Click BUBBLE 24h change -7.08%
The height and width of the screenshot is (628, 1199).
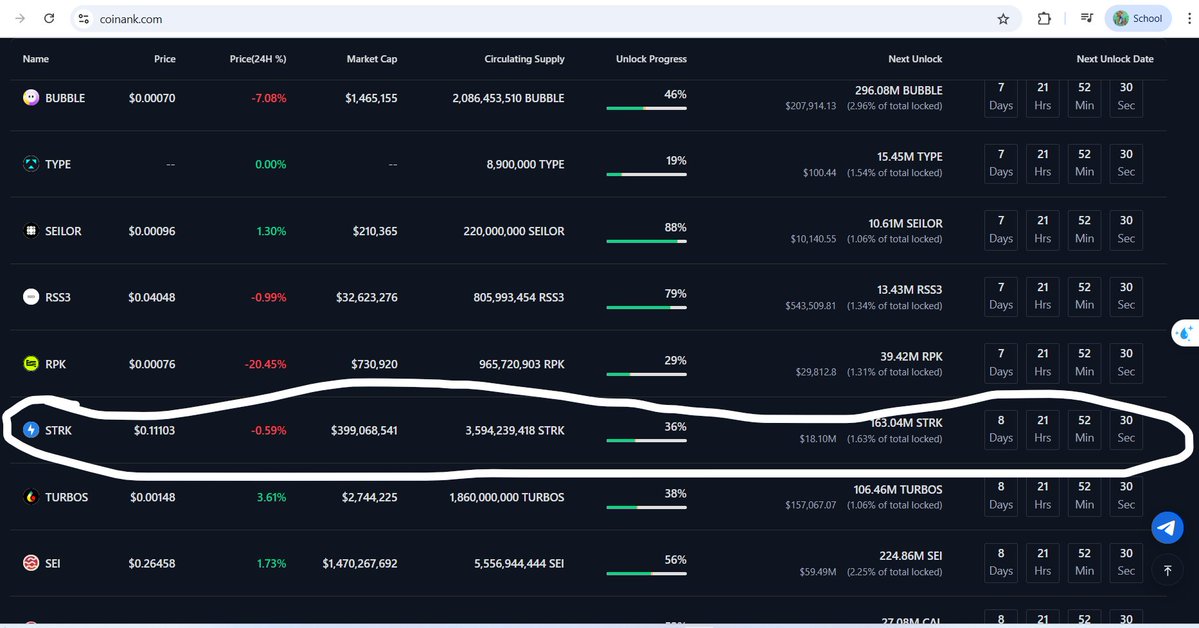point(269,98)
